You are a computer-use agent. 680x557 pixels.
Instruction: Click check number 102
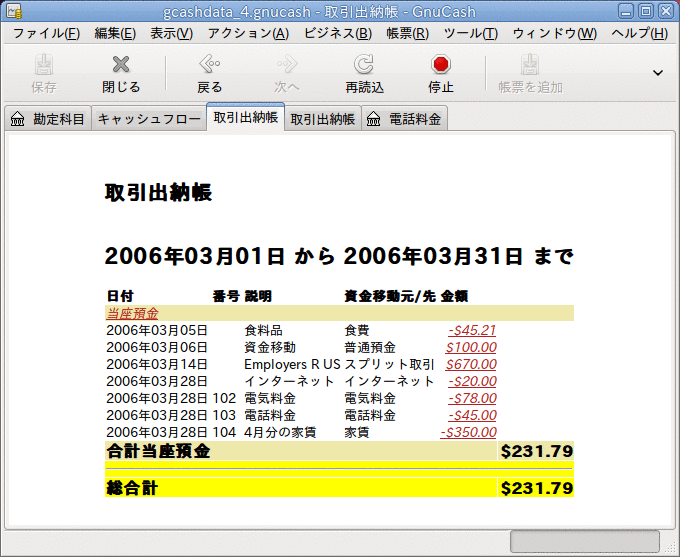tap(224, 398)
